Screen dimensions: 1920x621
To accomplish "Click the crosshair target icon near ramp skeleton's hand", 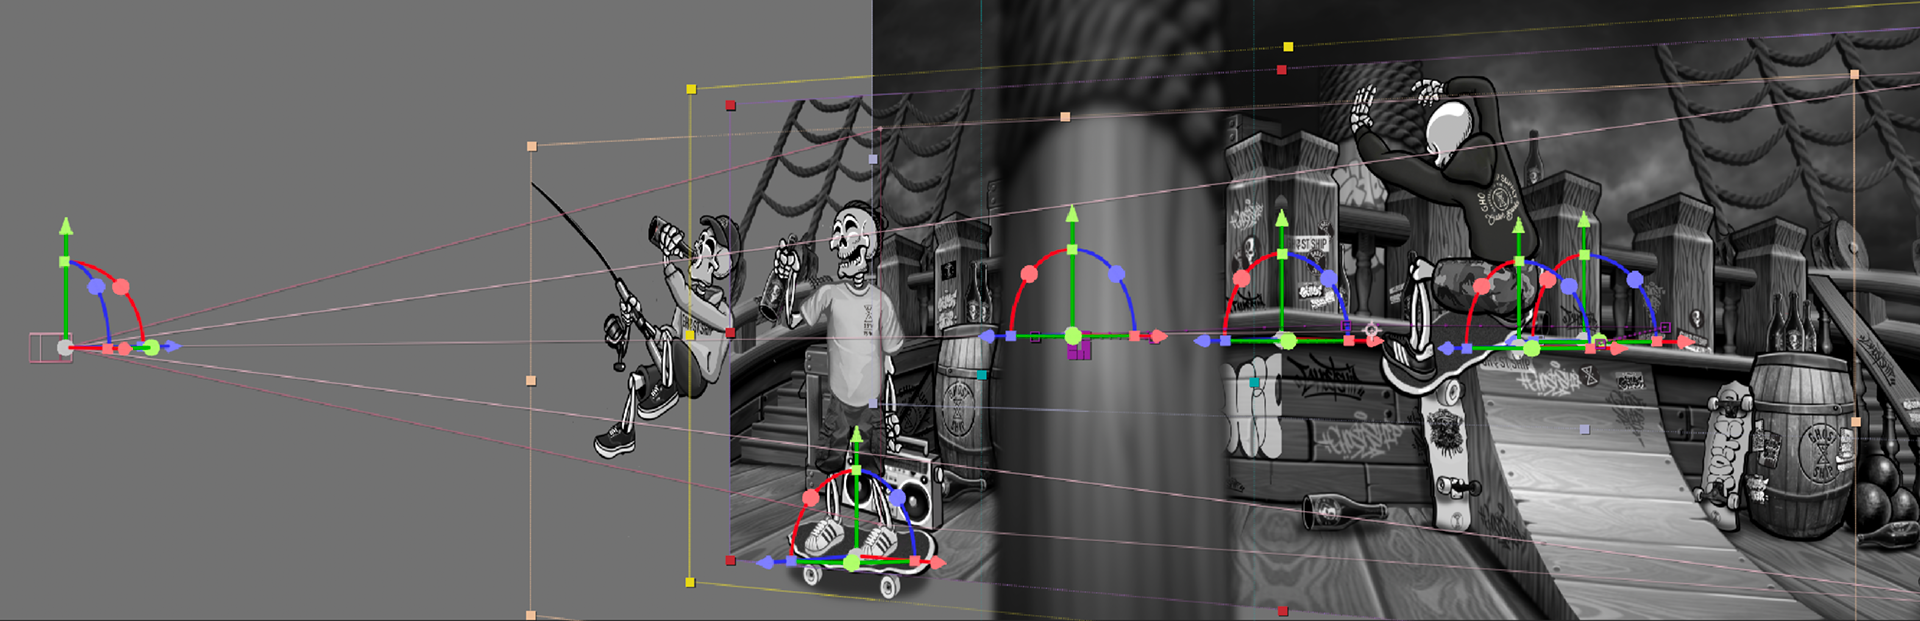I will coord(1372,329).
